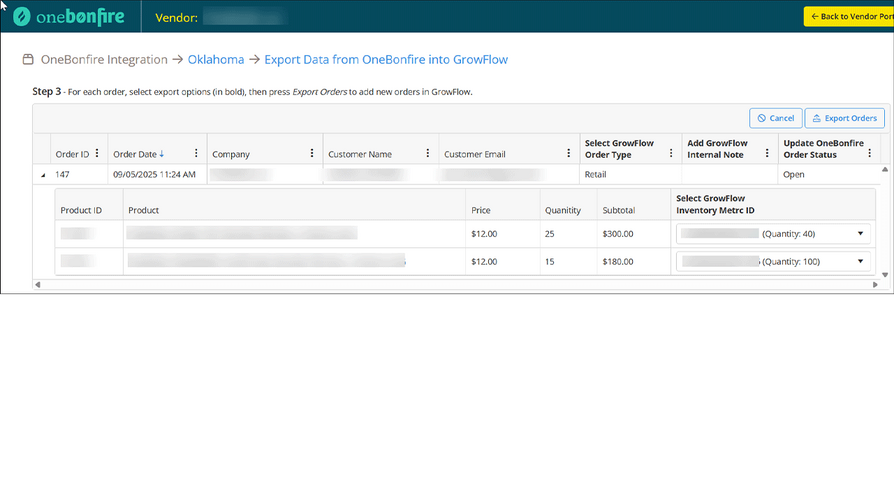
Task: Go back to Vendor Portal
Action: tap(850, 17)
